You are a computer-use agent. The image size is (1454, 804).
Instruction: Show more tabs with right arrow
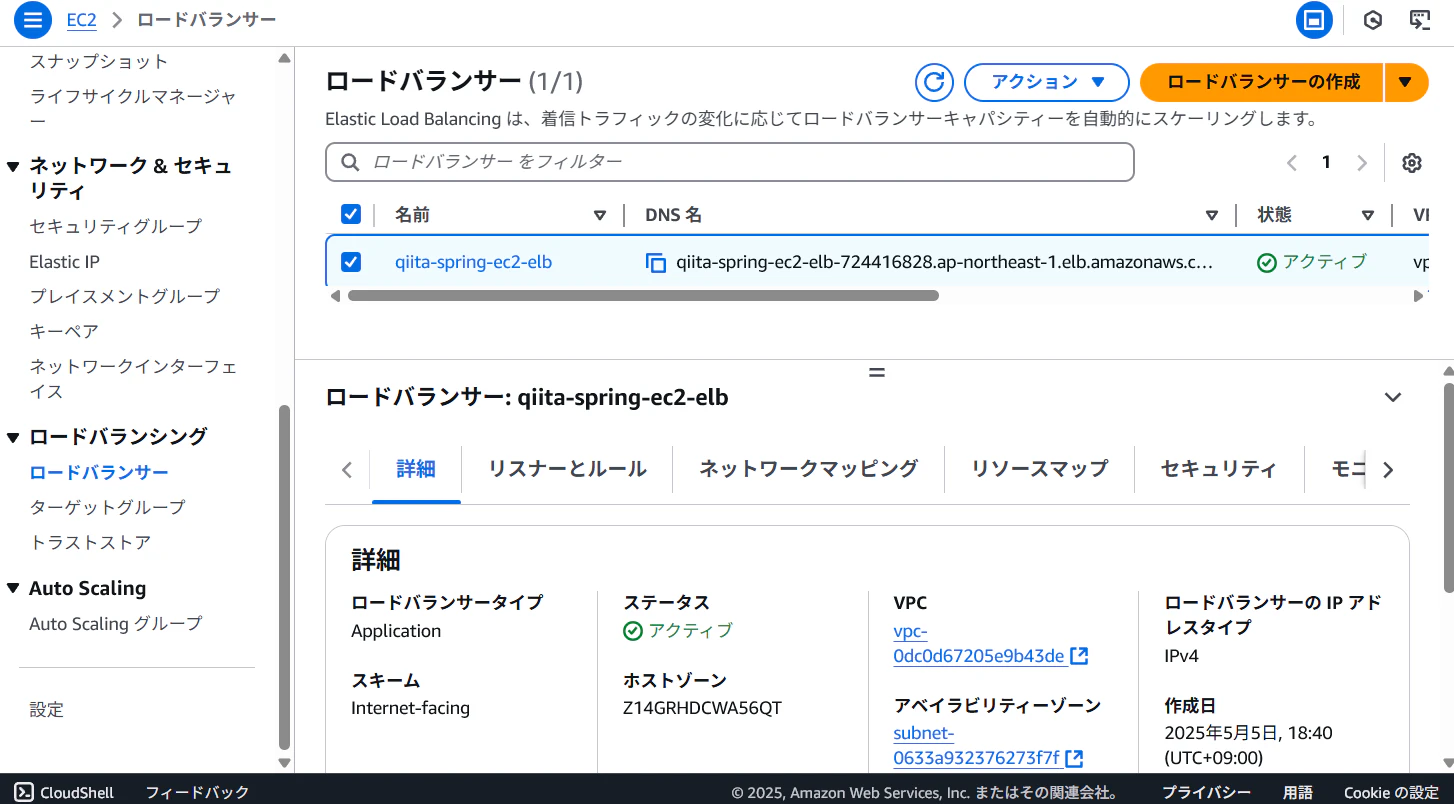pyautogui.click(x=1387, y=470)
